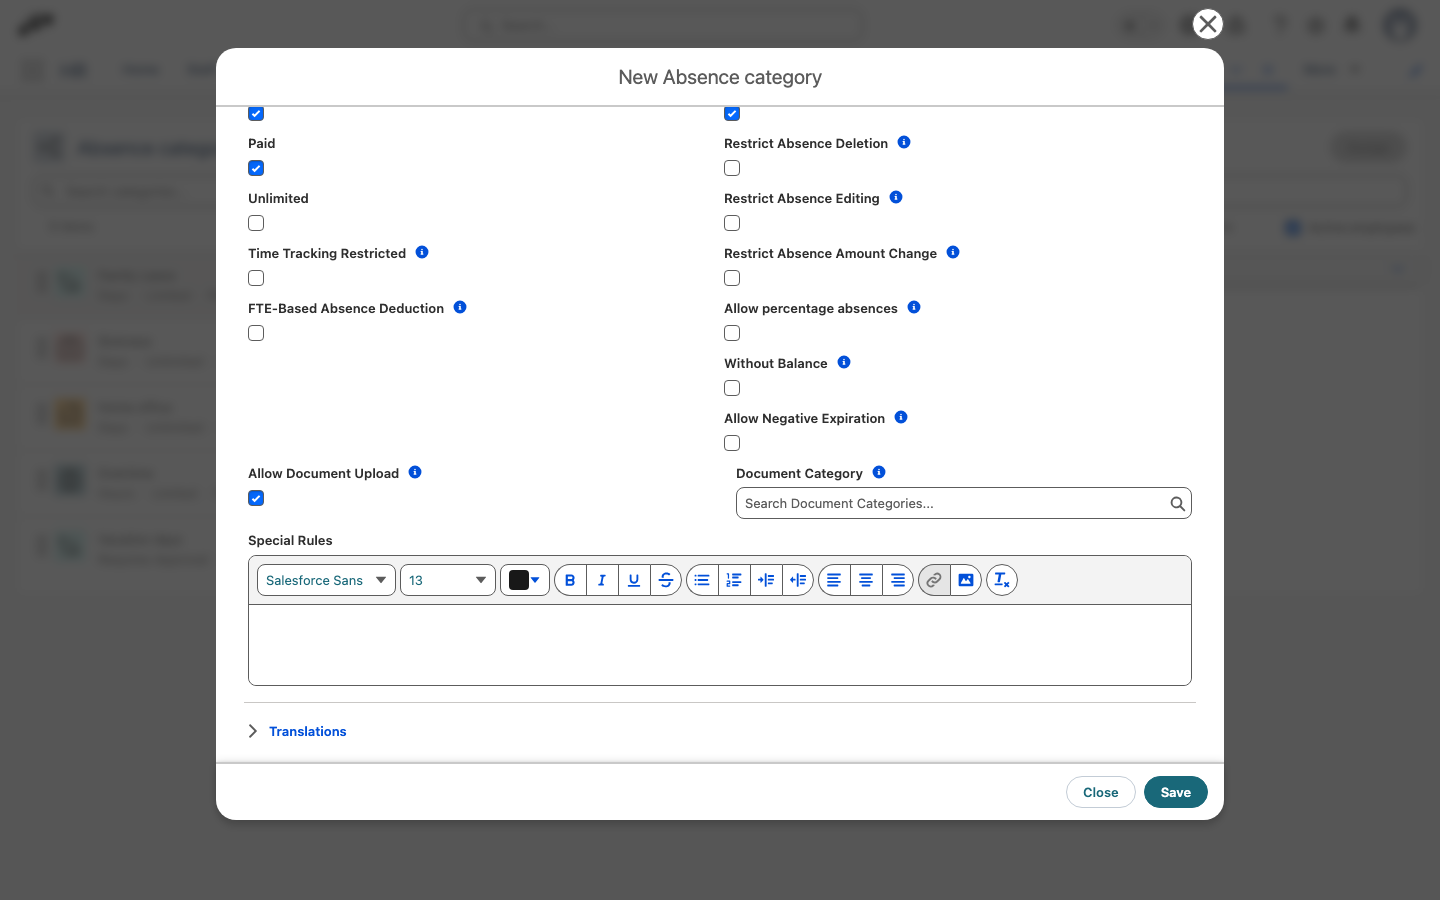Viewport: 1440px width, 900px height.
Task: Show info tooltip for Without Balance
Action: [x=844, y=362]
